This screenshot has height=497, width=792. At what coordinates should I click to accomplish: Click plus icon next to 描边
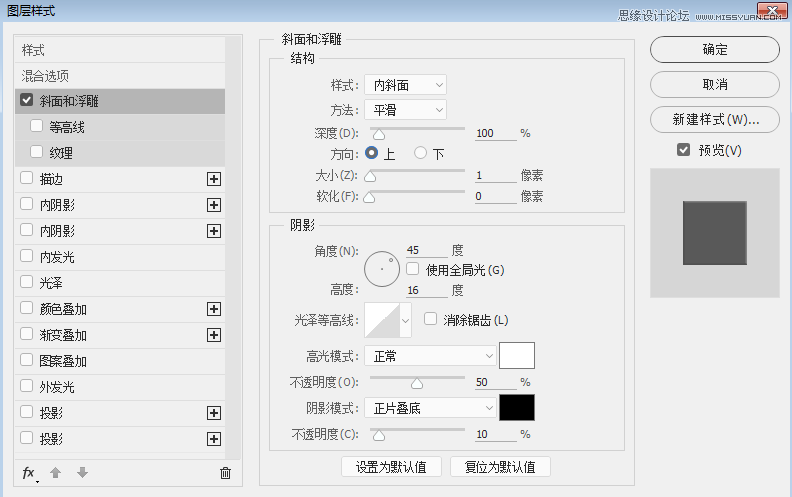tap(214, 179)
